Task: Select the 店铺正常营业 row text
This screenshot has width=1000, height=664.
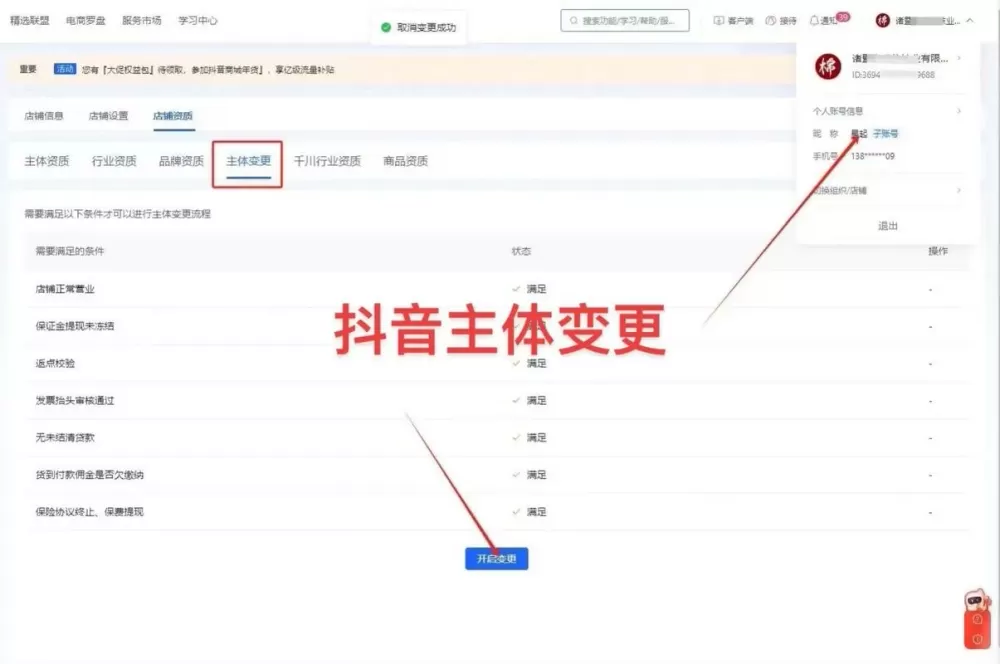Action: (x=65, y=289)
